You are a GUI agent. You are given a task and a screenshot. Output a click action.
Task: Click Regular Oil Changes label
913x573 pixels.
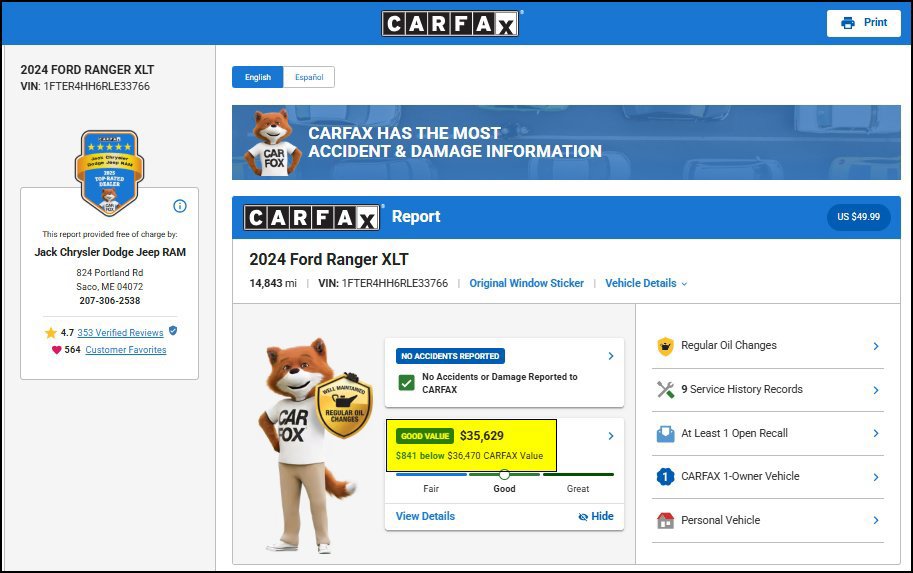tap(729, 345)
